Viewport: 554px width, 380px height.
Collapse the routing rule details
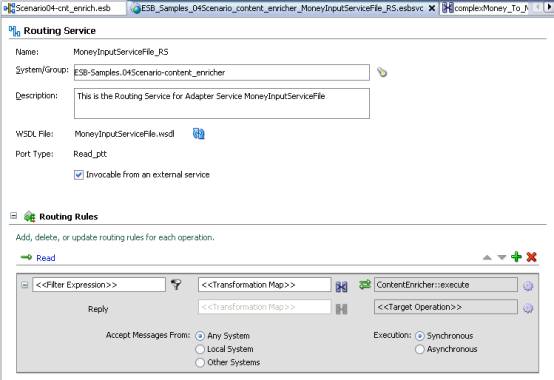tap(24, 285)
